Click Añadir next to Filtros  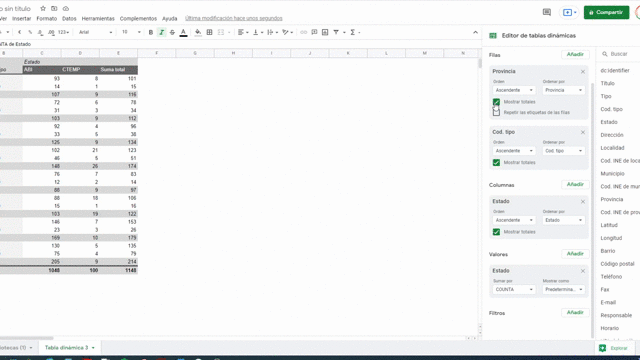pyautogui.click(x=575, y=313)
